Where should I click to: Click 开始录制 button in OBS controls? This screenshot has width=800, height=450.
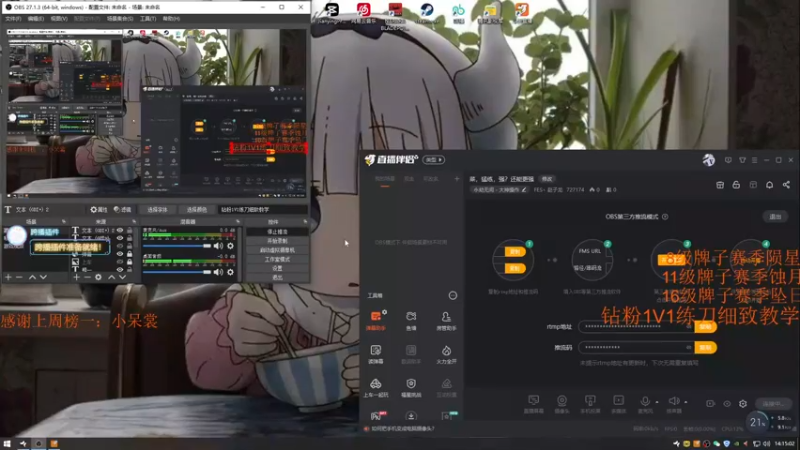click(x=277, y=241)
